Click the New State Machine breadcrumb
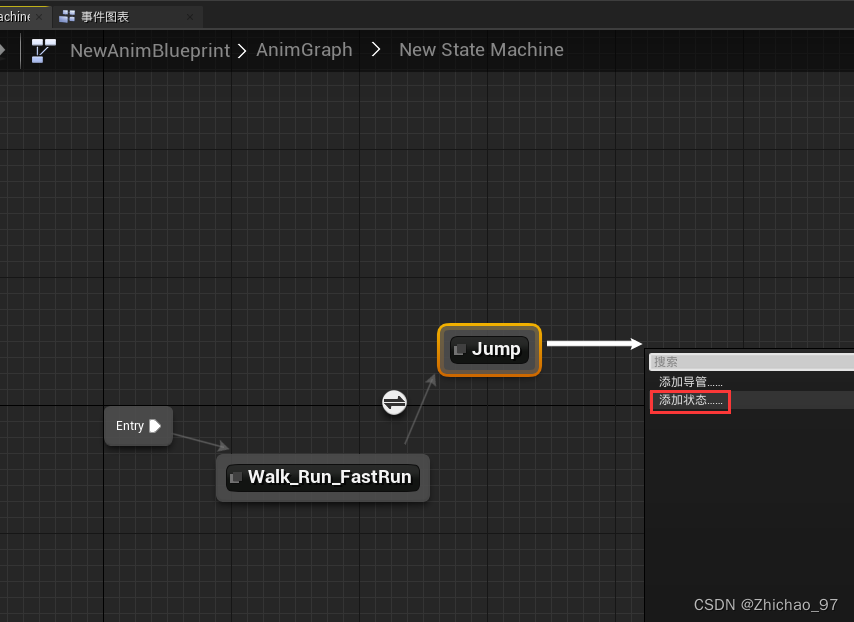 (481, 49)
